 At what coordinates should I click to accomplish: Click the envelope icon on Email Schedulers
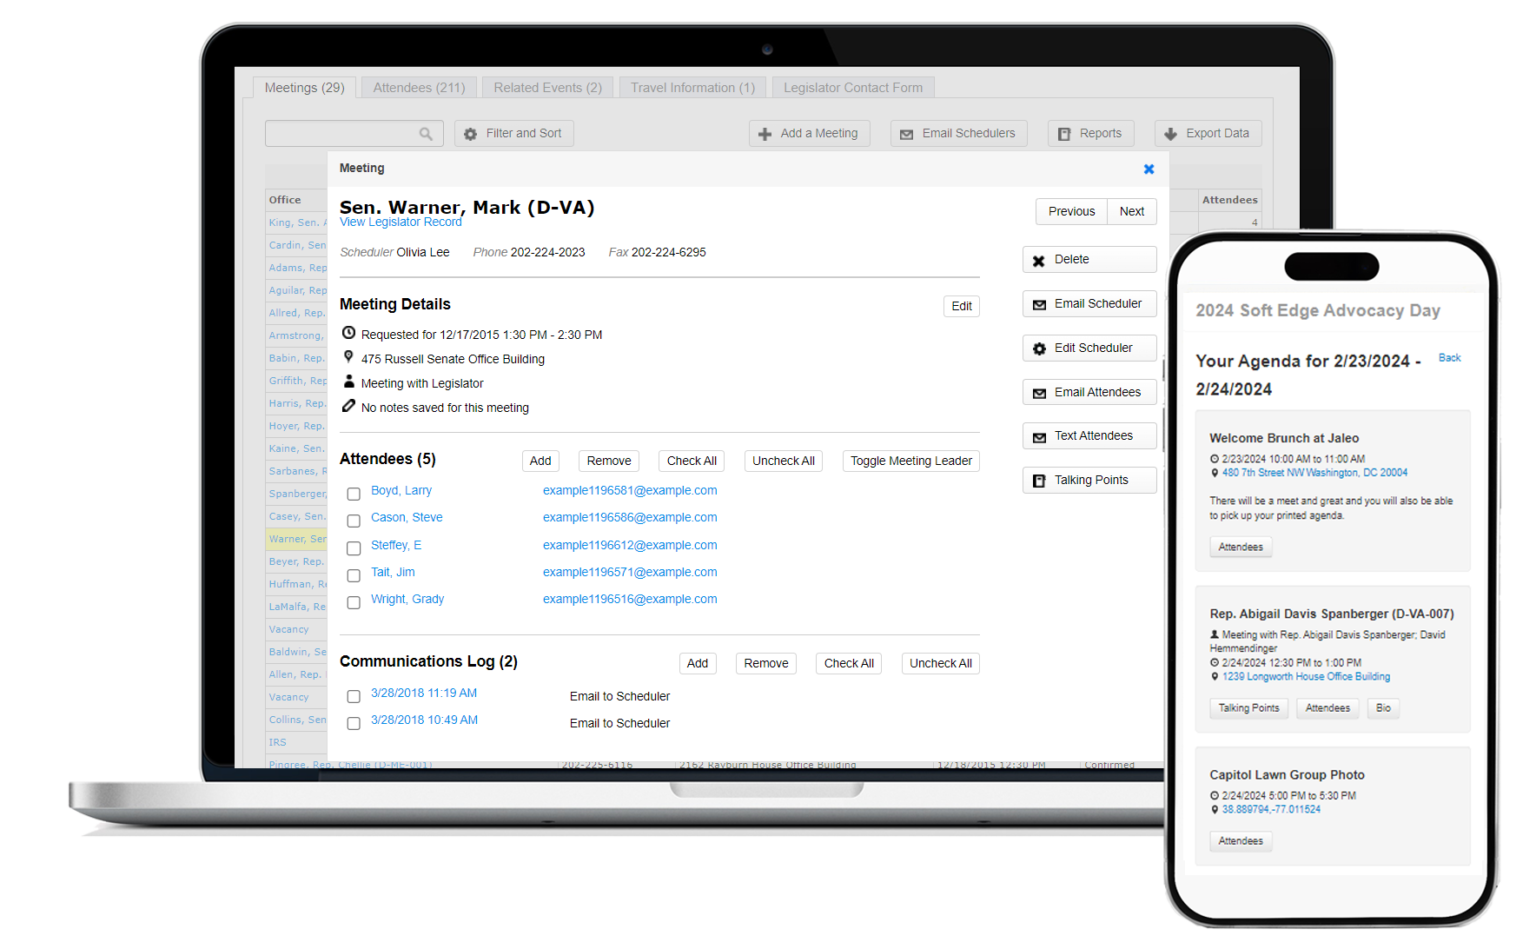tap(907, 134)
